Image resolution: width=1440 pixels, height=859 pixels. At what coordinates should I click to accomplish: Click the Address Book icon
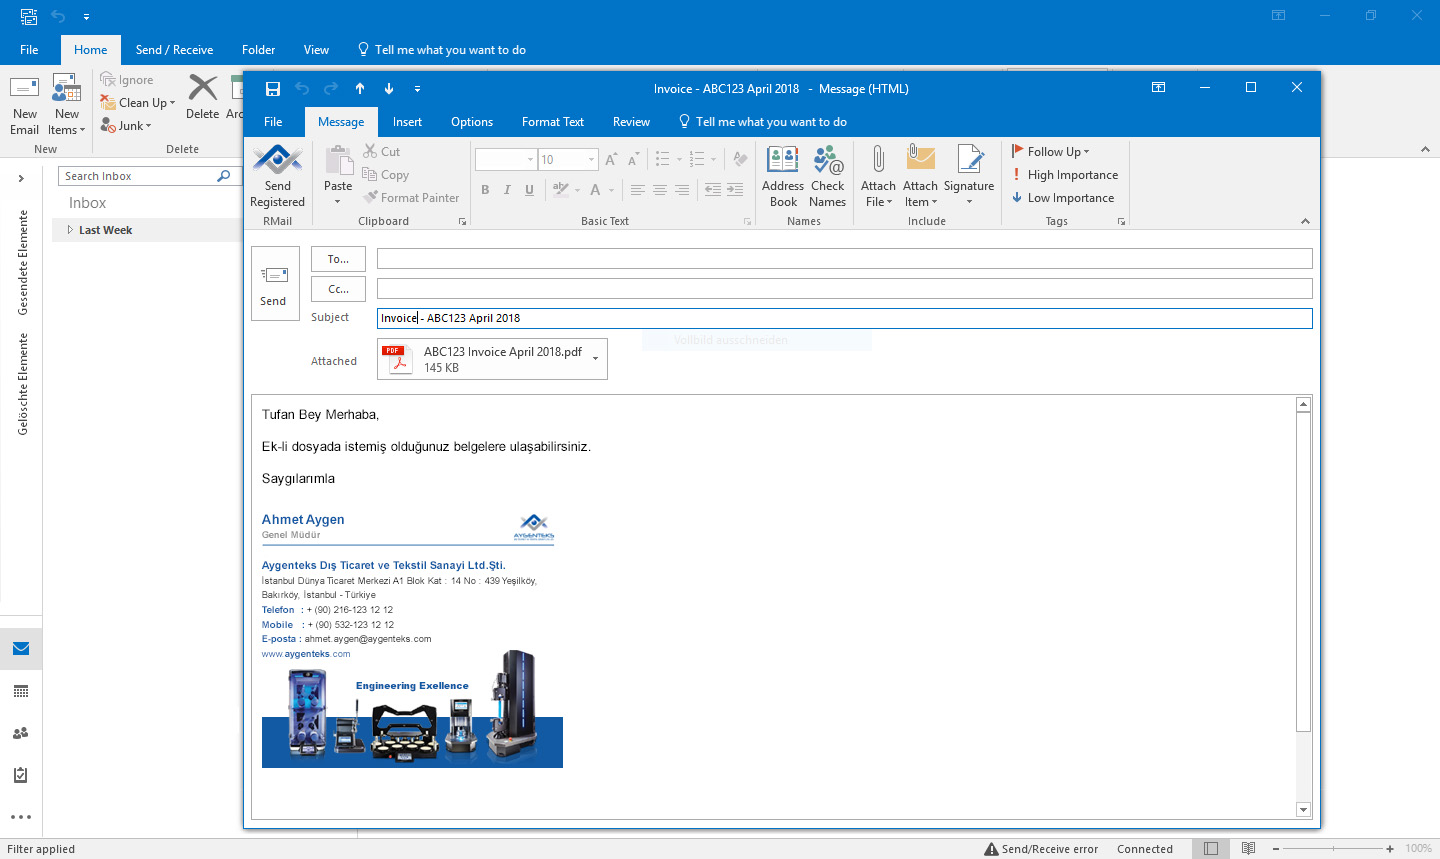(x=783, y=177)
